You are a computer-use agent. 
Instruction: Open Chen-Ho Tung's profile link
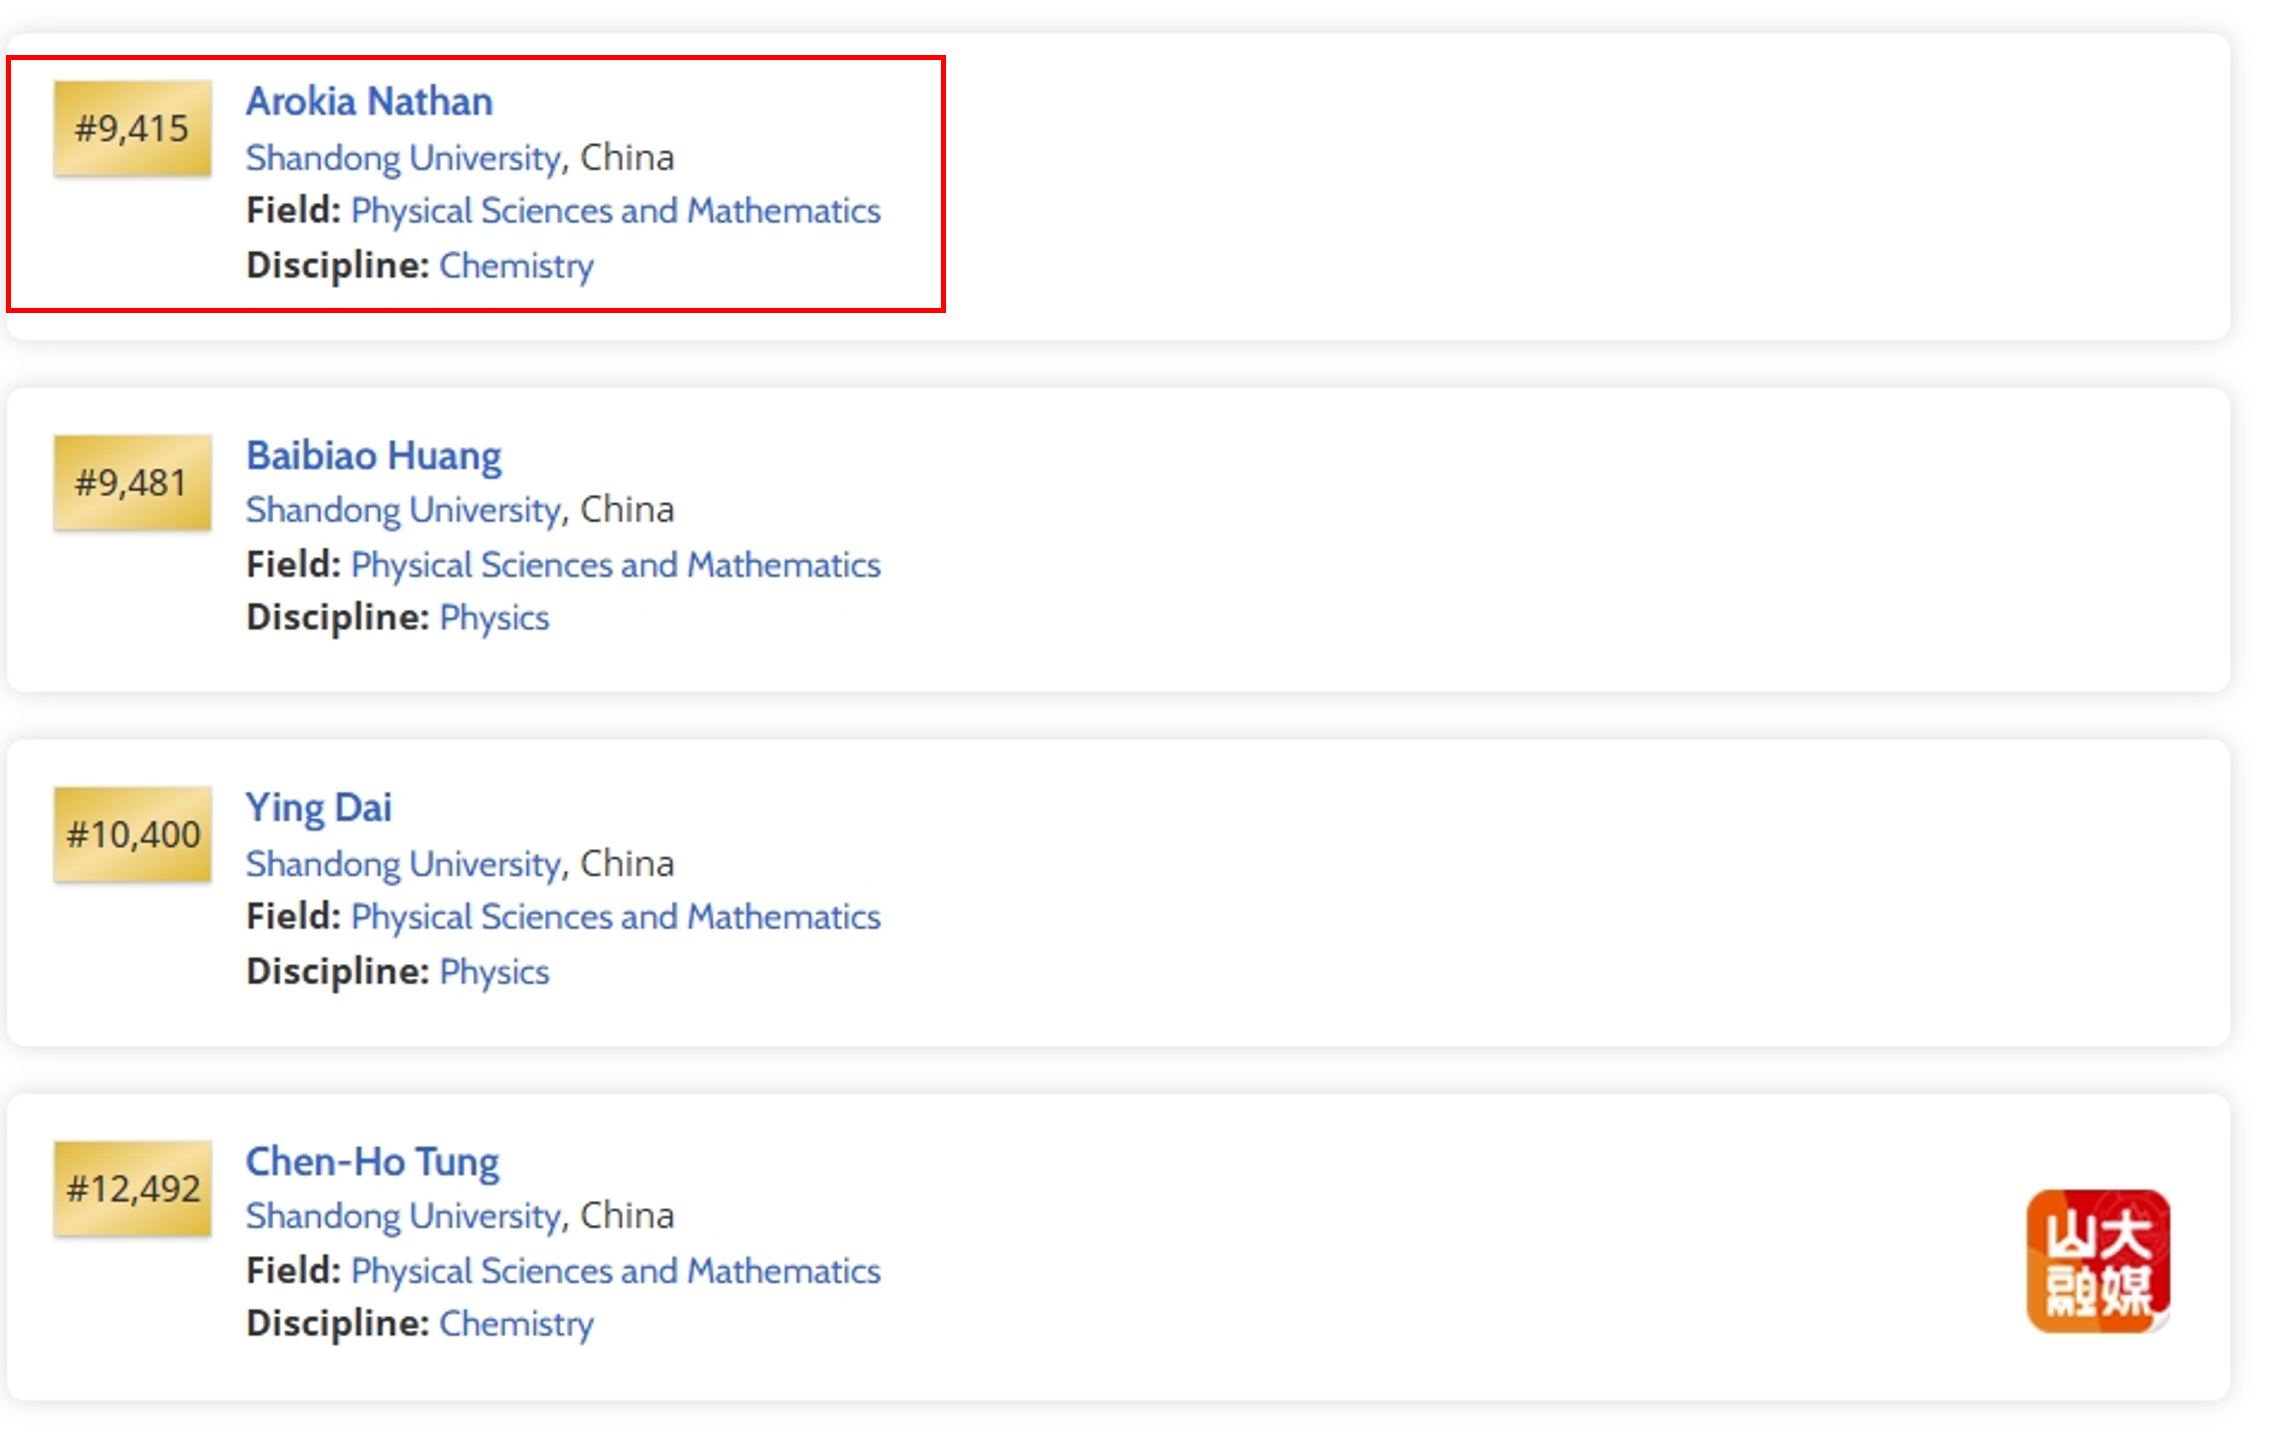372,1162
